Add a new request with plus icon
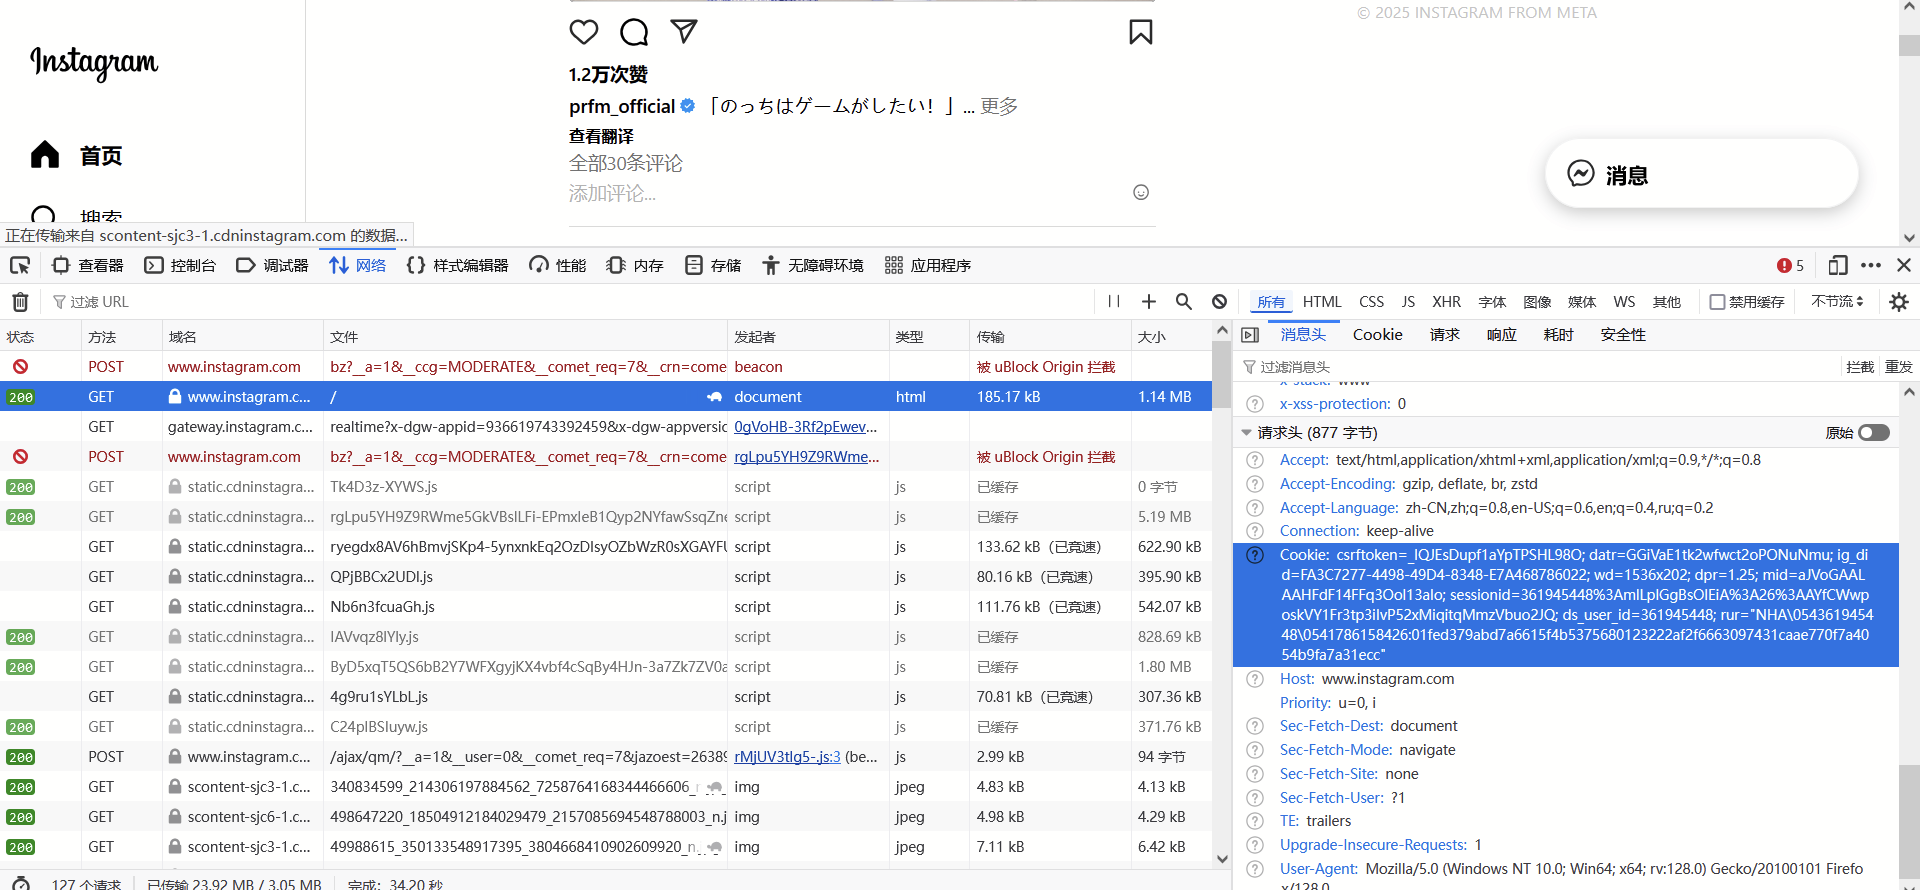 (x=1149, y=301)
